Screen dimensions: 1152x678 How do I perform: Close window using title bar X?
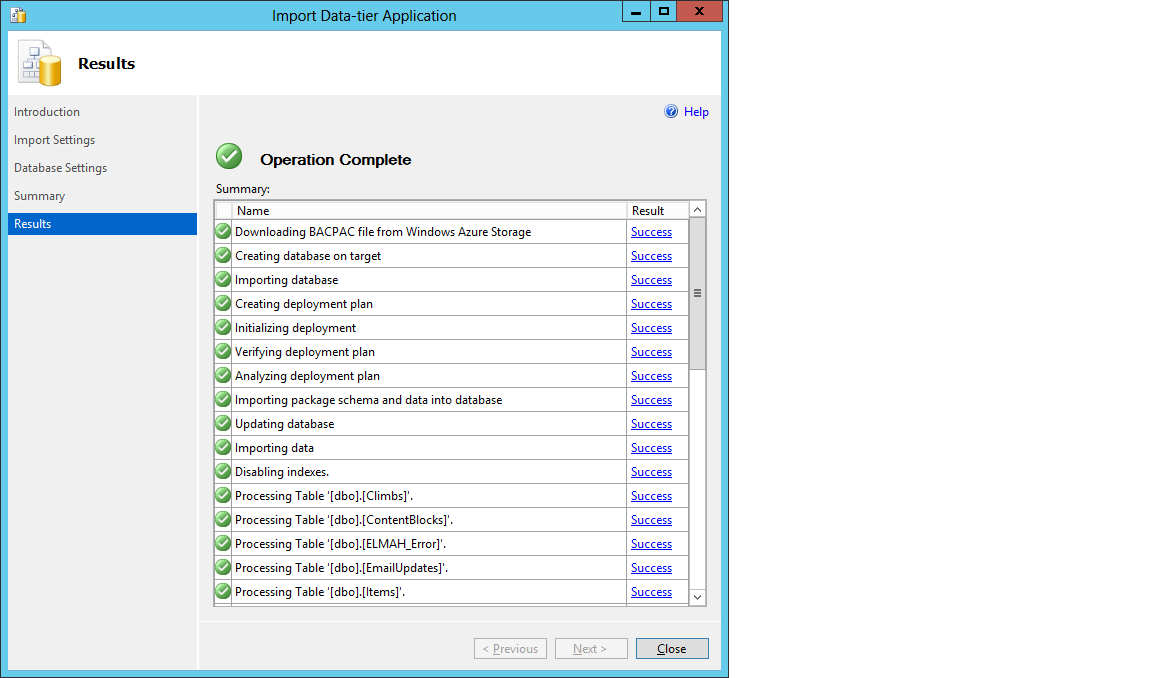699,11
